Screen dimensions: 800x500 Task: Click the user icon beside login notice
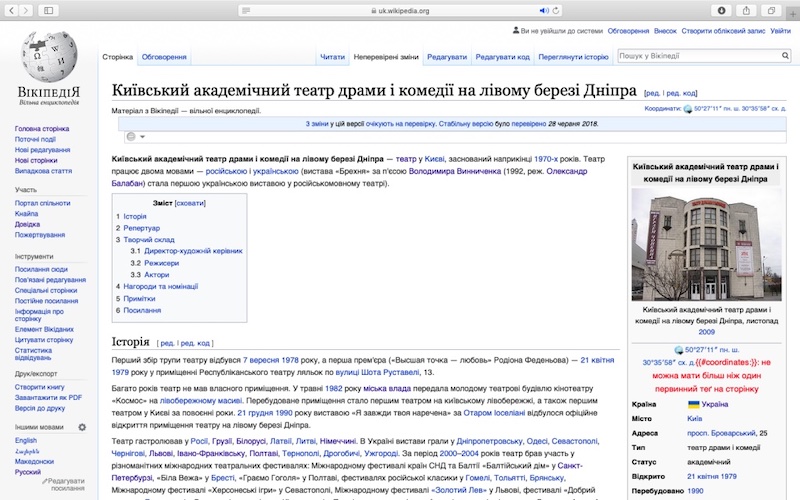click(x=516, y=31)
